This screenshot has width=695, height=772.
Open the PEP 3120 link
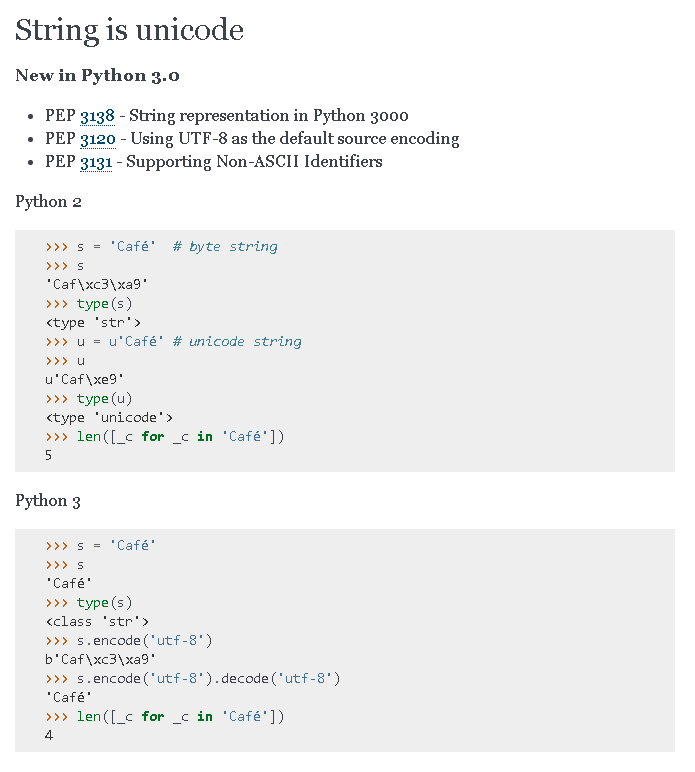tap(97, 139)
